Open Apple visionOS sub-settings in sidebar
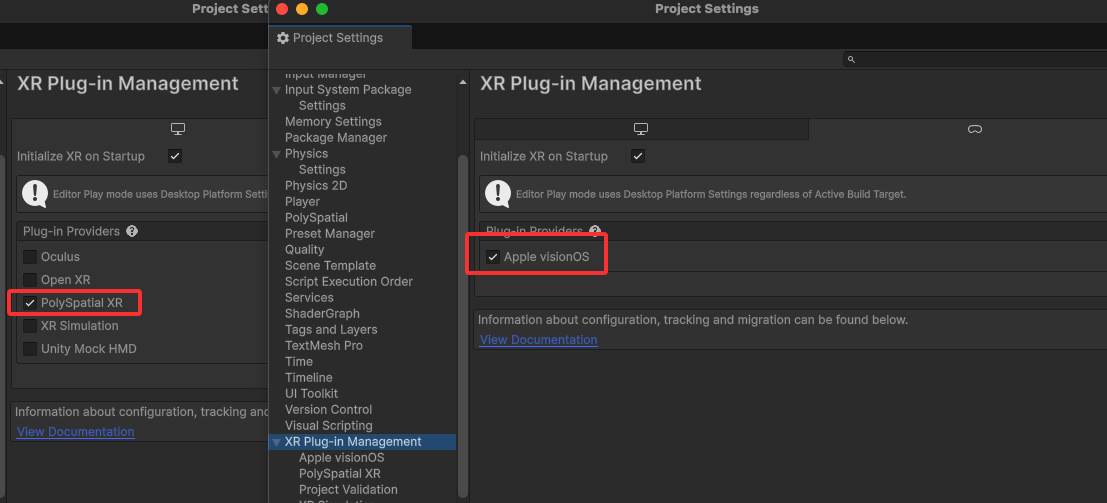This screenshot has width=1107, height=503. point(342,458)
